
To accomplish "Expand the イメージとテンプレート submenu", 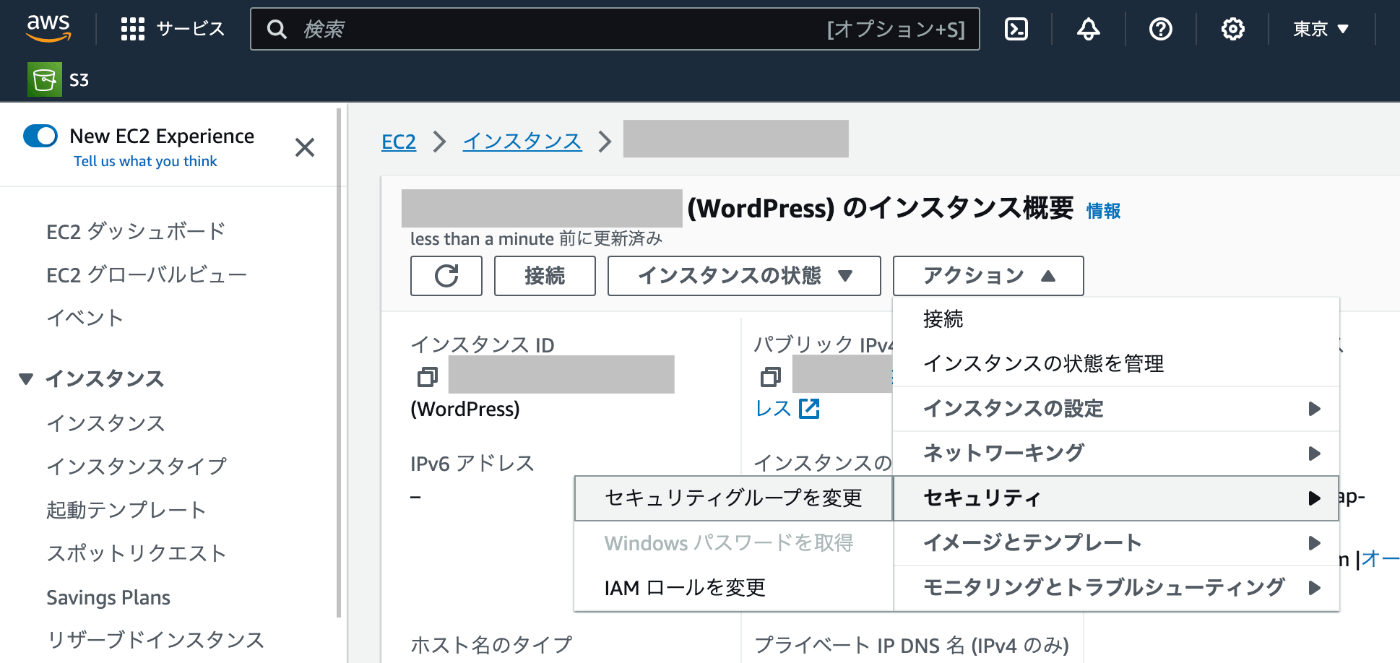I will [x=1116, y=542].
